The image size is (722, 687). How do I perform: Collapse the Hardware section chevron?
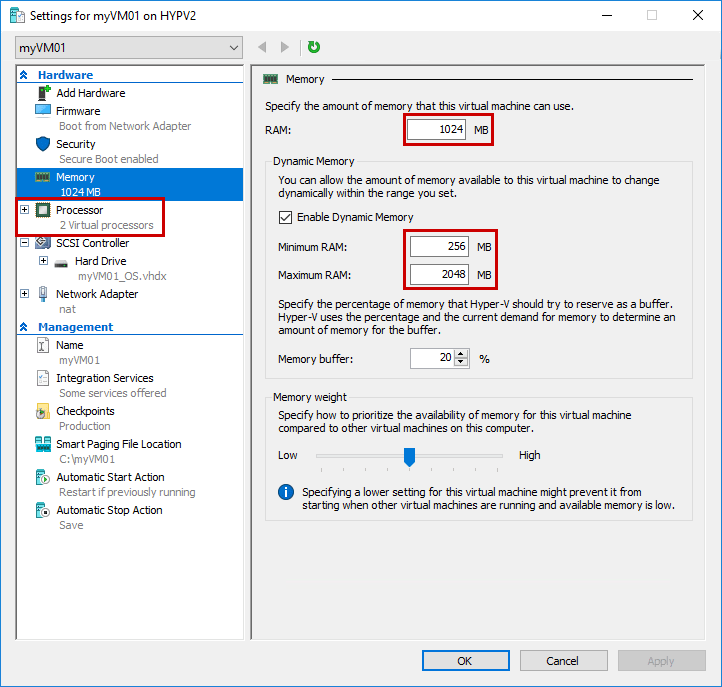(x=24, y=75)
